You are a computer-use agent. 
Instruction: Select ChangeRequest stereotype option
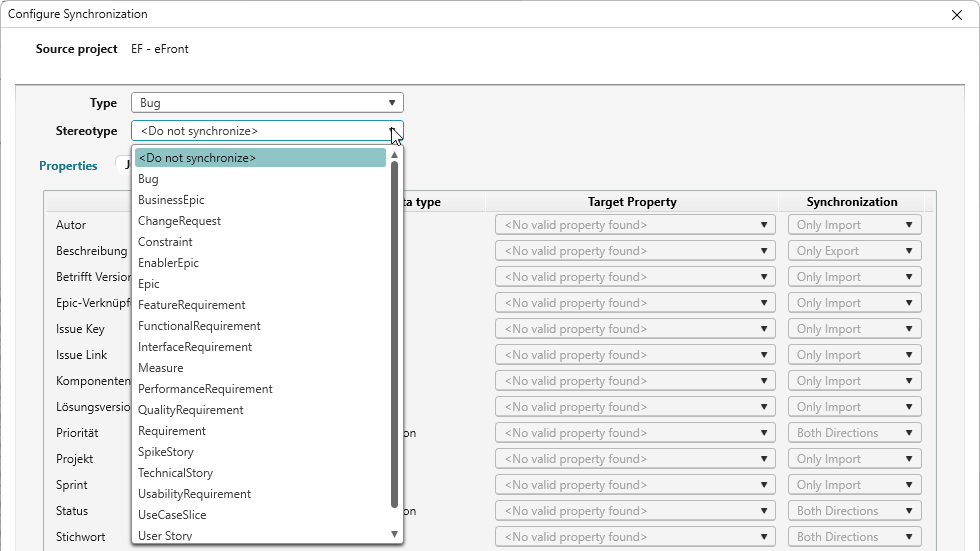coord(260,221)
